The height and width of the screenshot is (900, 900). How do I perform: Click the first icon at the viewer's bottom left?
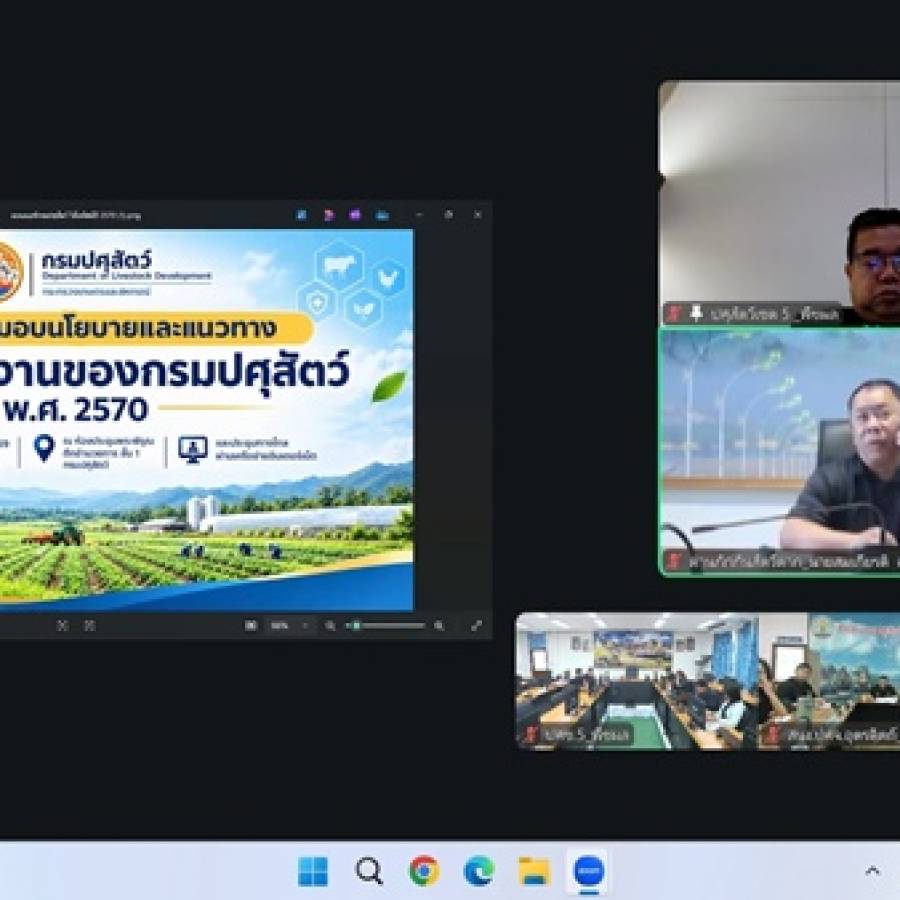coord(63,626)
